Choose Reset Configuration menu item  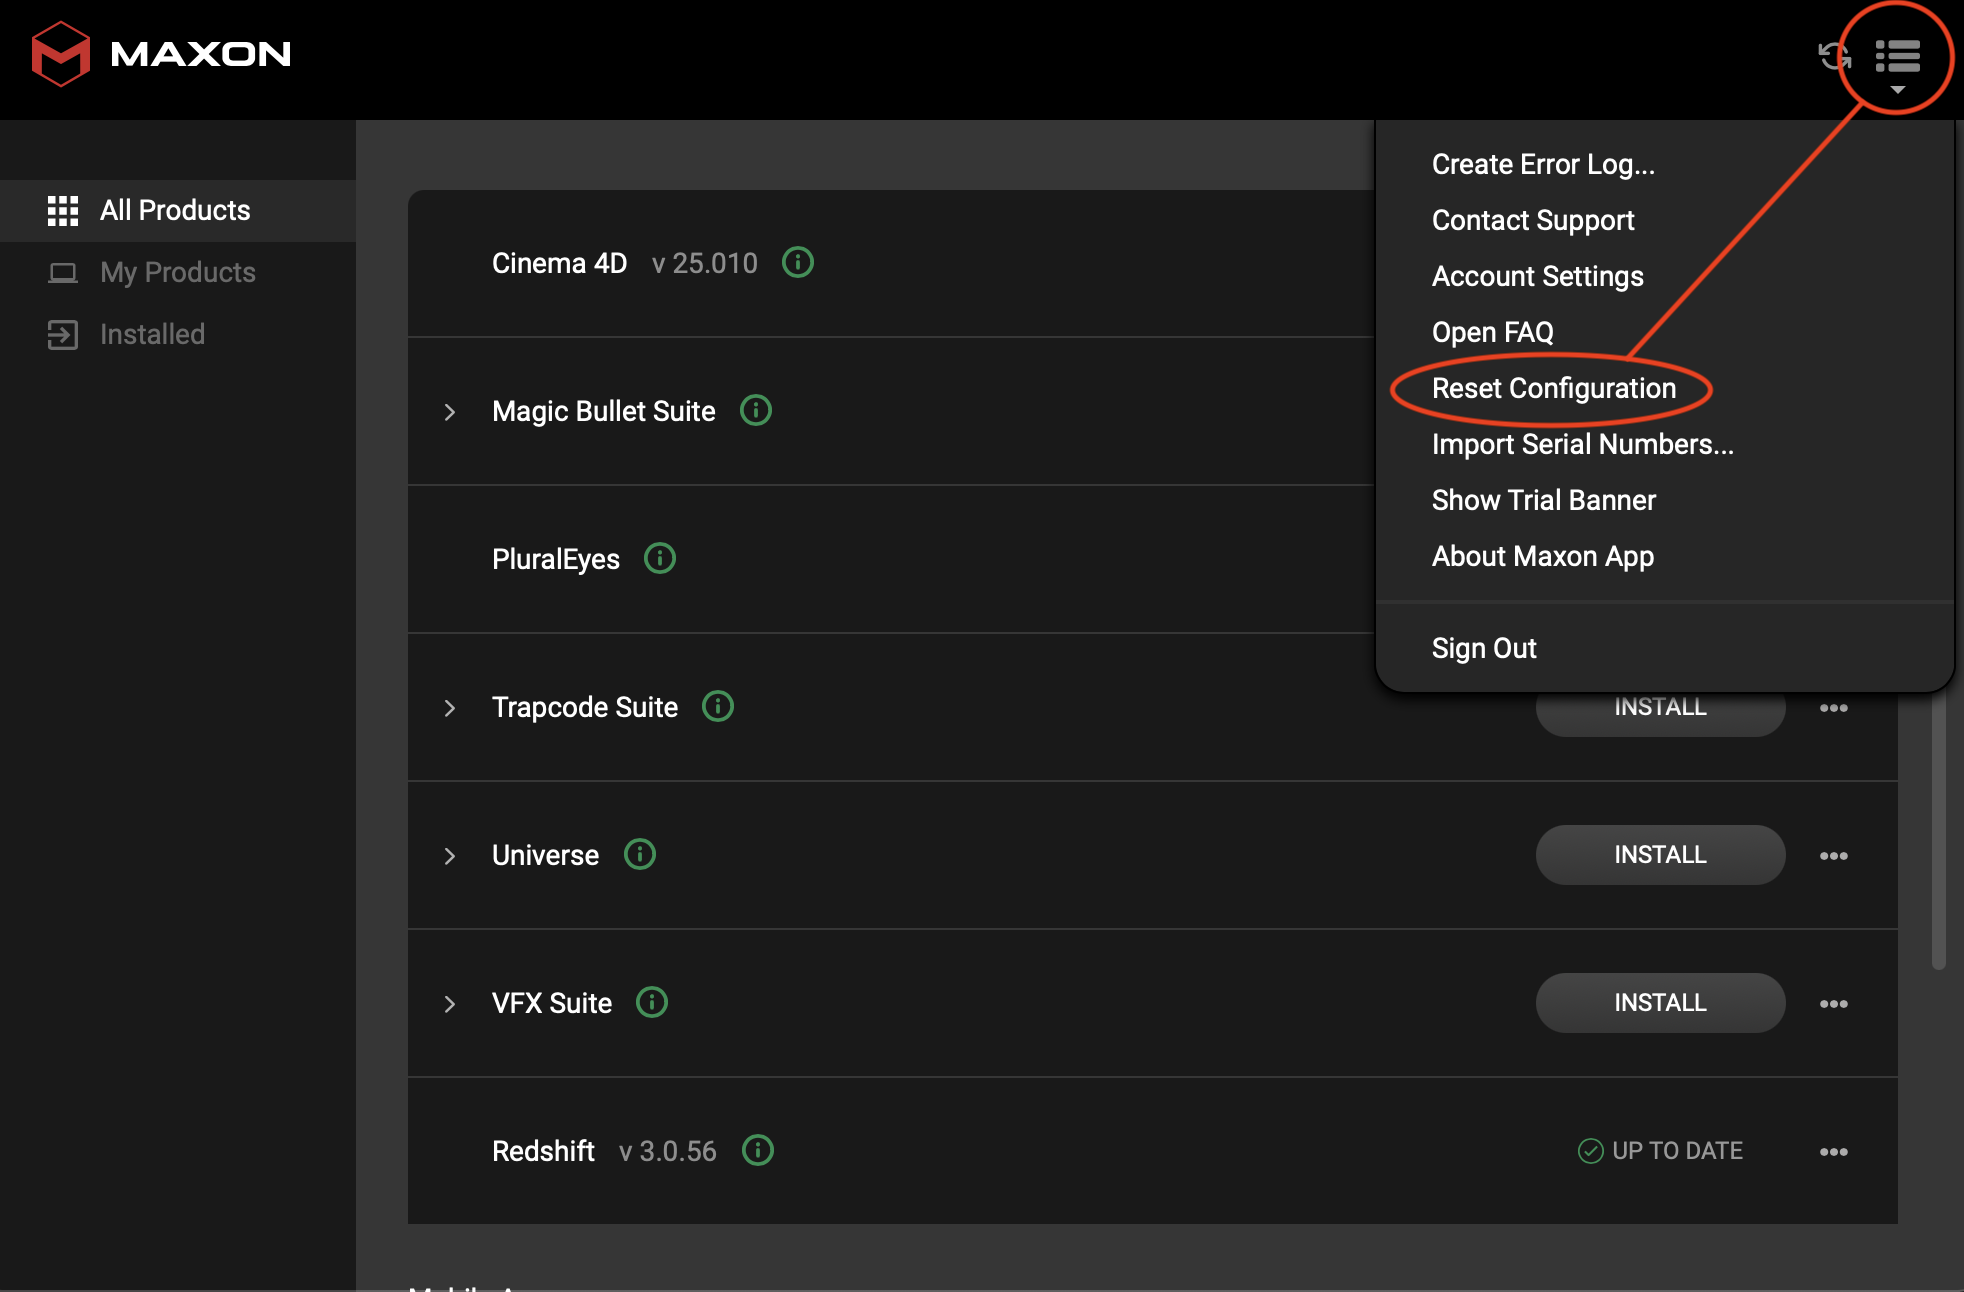coord(1553,388)
